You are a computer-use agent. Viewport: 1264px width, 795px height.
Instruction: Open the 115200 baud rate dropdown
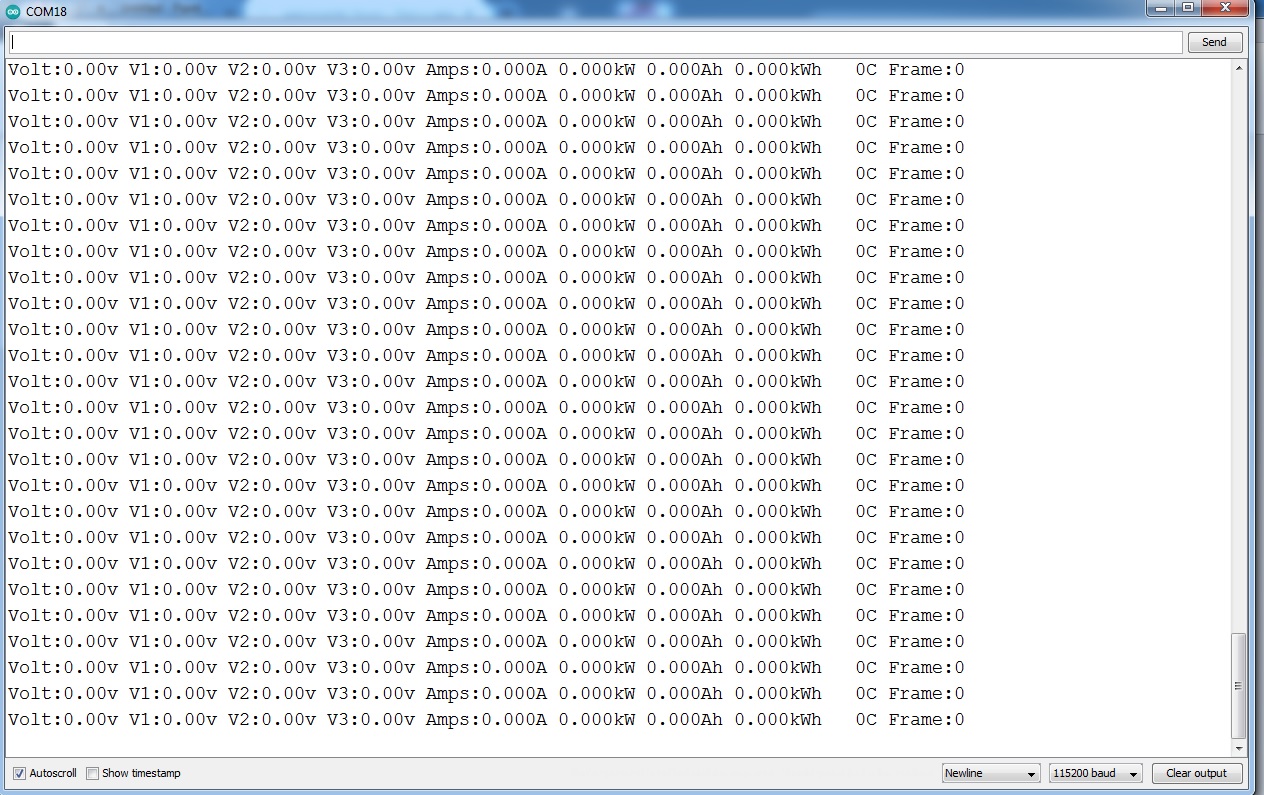[1095, 773]
